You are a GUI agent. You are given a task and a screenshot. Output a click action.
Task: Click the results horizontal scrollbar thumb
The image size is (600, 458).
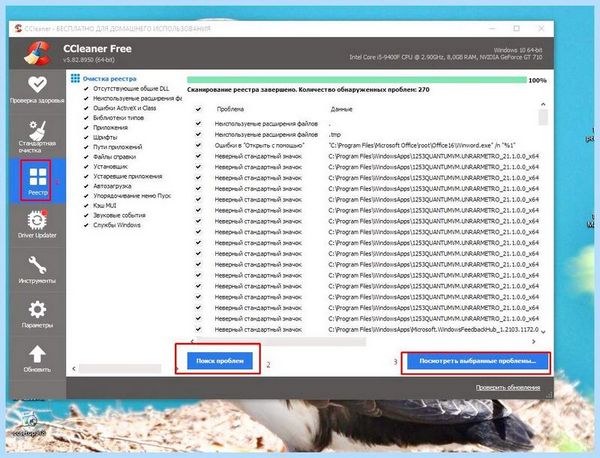[281, 341]
